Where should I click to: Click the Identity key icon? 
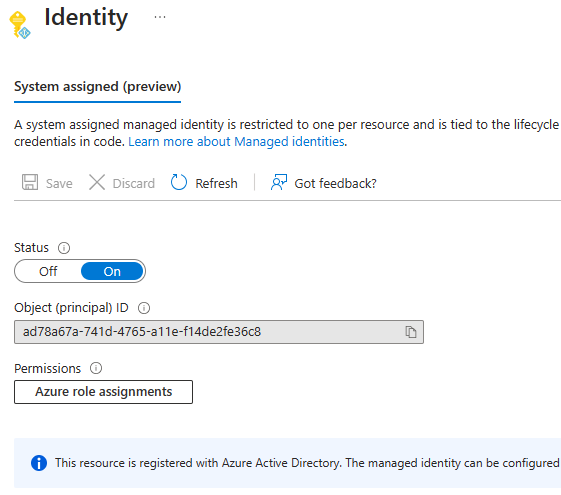pos(20,25)
